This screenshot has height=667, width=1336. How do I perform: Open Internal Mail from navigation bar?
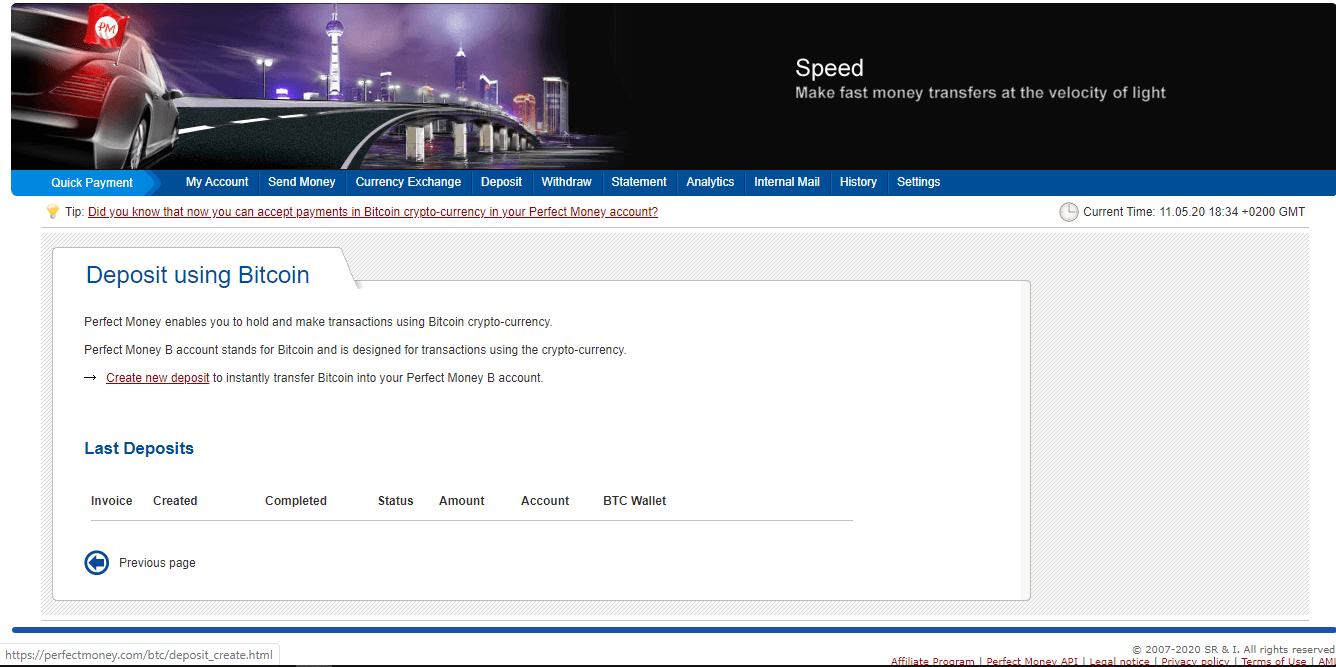click(787, 182)
